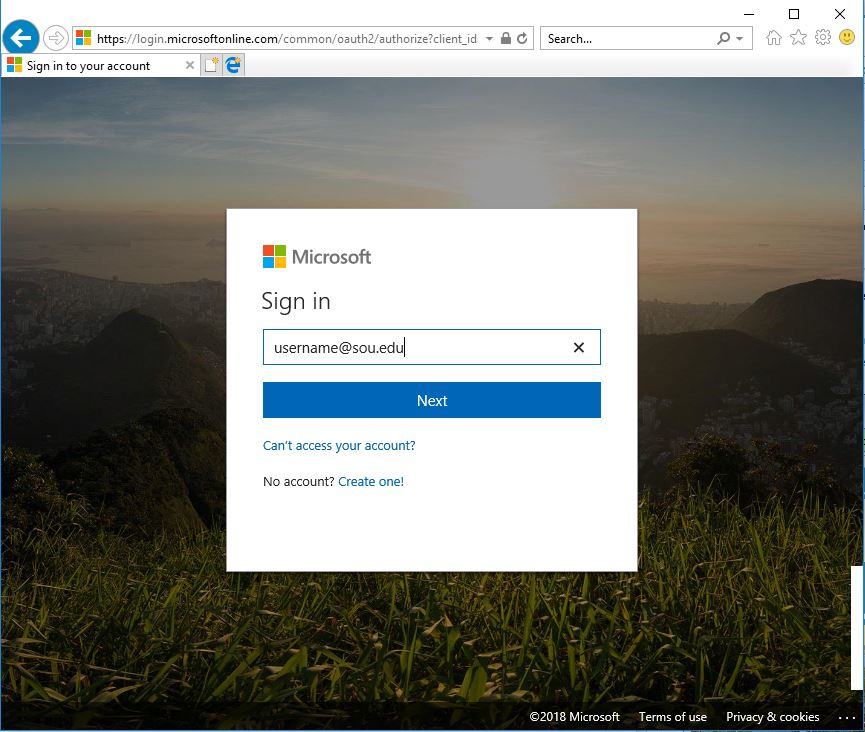Click the lock security icon in address bar
Screen dimensions: 865x732
pos(505,38)
